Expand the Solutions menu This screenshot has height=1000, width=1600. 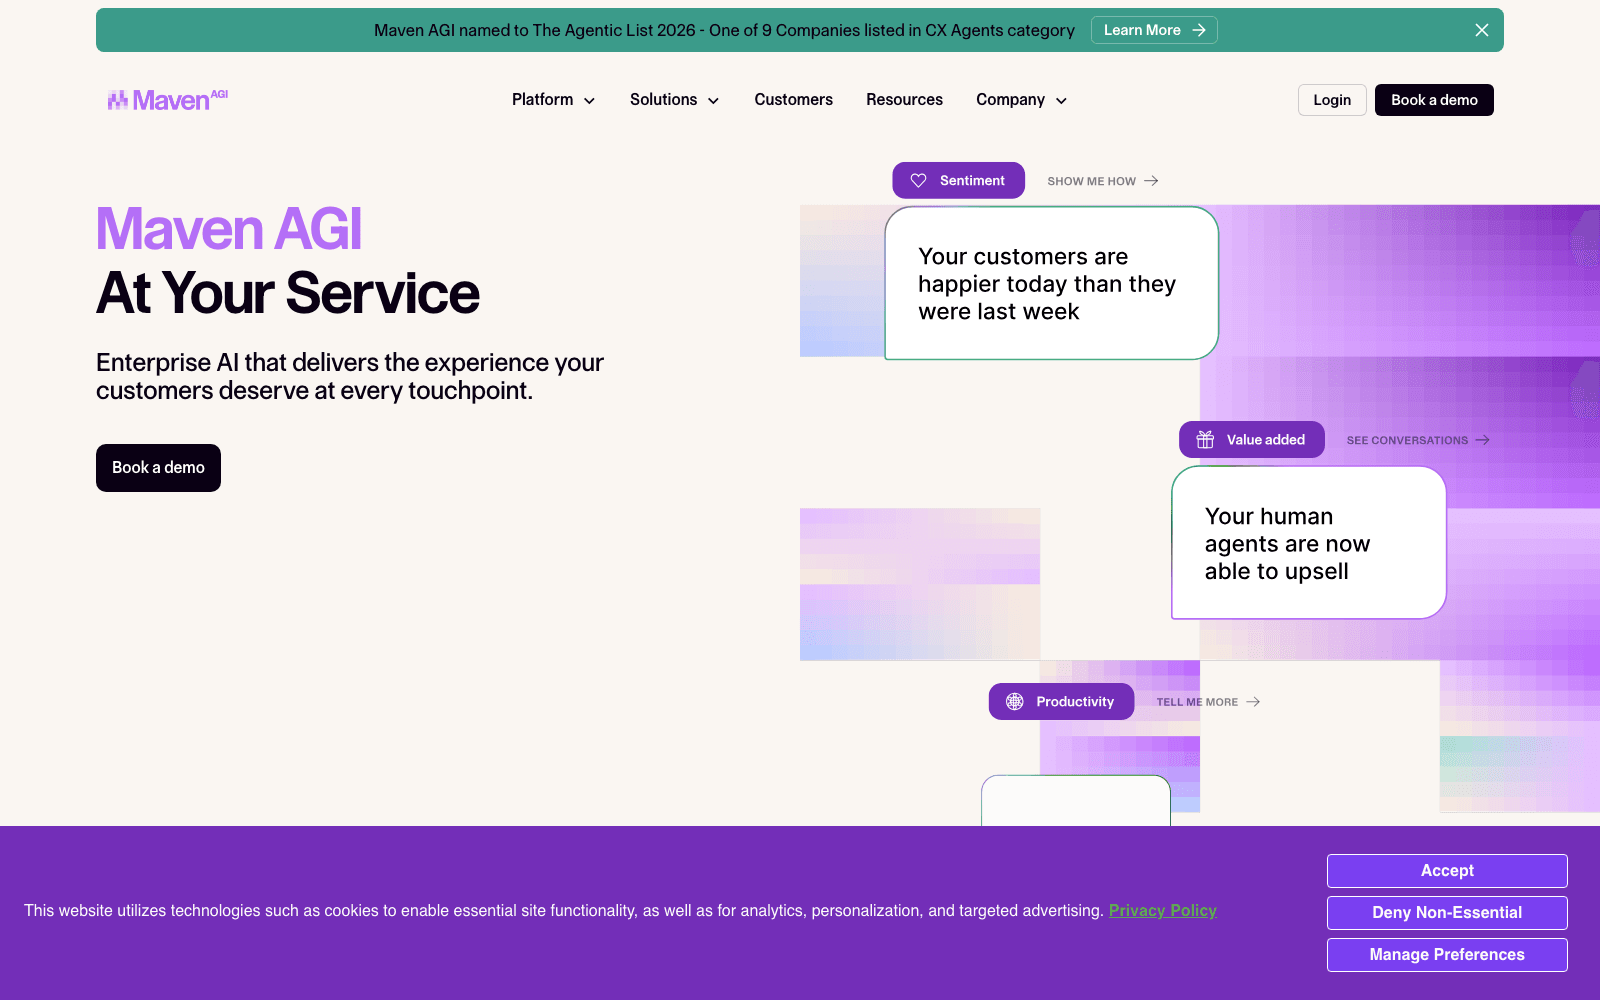point(674,100)
